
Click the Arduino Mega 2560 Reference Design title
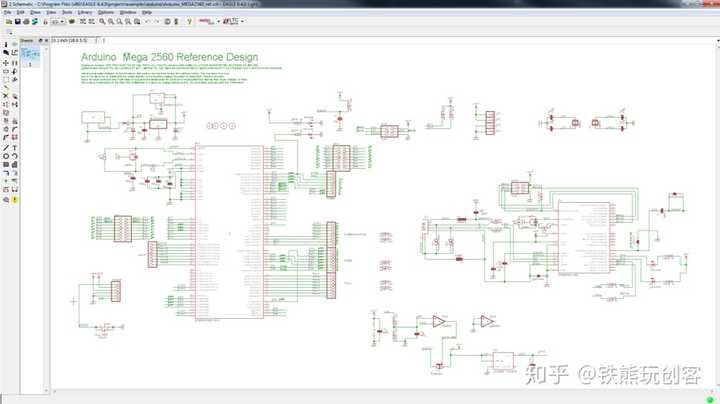tap(169, 57)
